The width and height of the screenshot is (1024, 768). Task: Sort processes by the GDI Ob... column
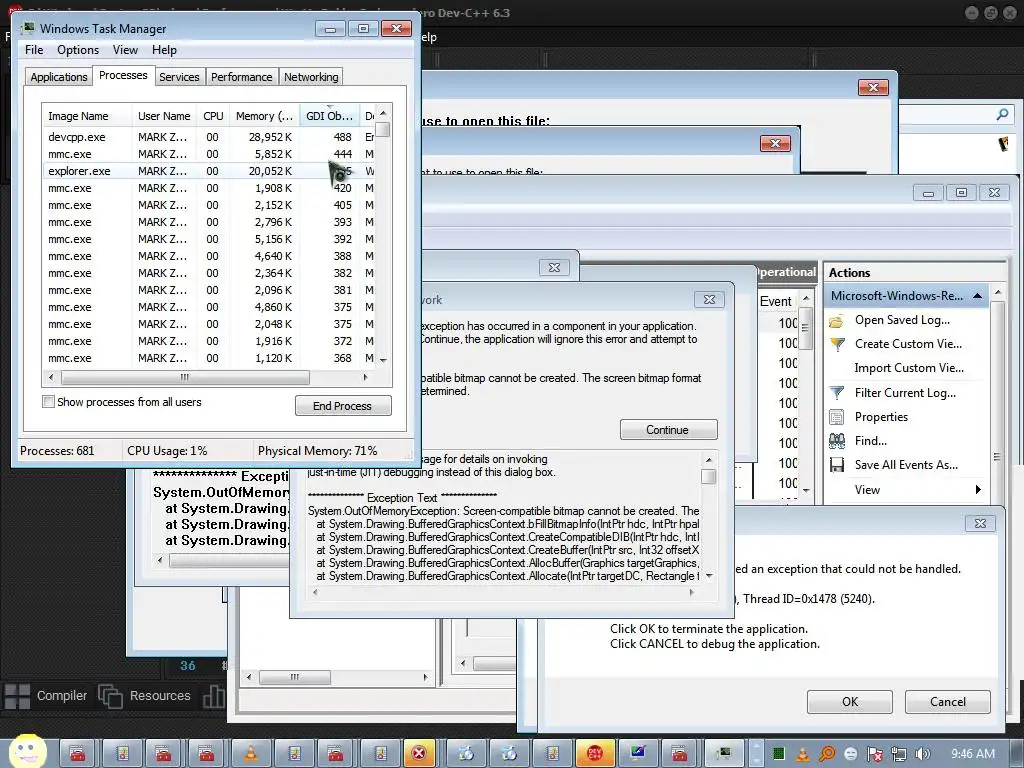pyautogui.click(x=330, y=116)
